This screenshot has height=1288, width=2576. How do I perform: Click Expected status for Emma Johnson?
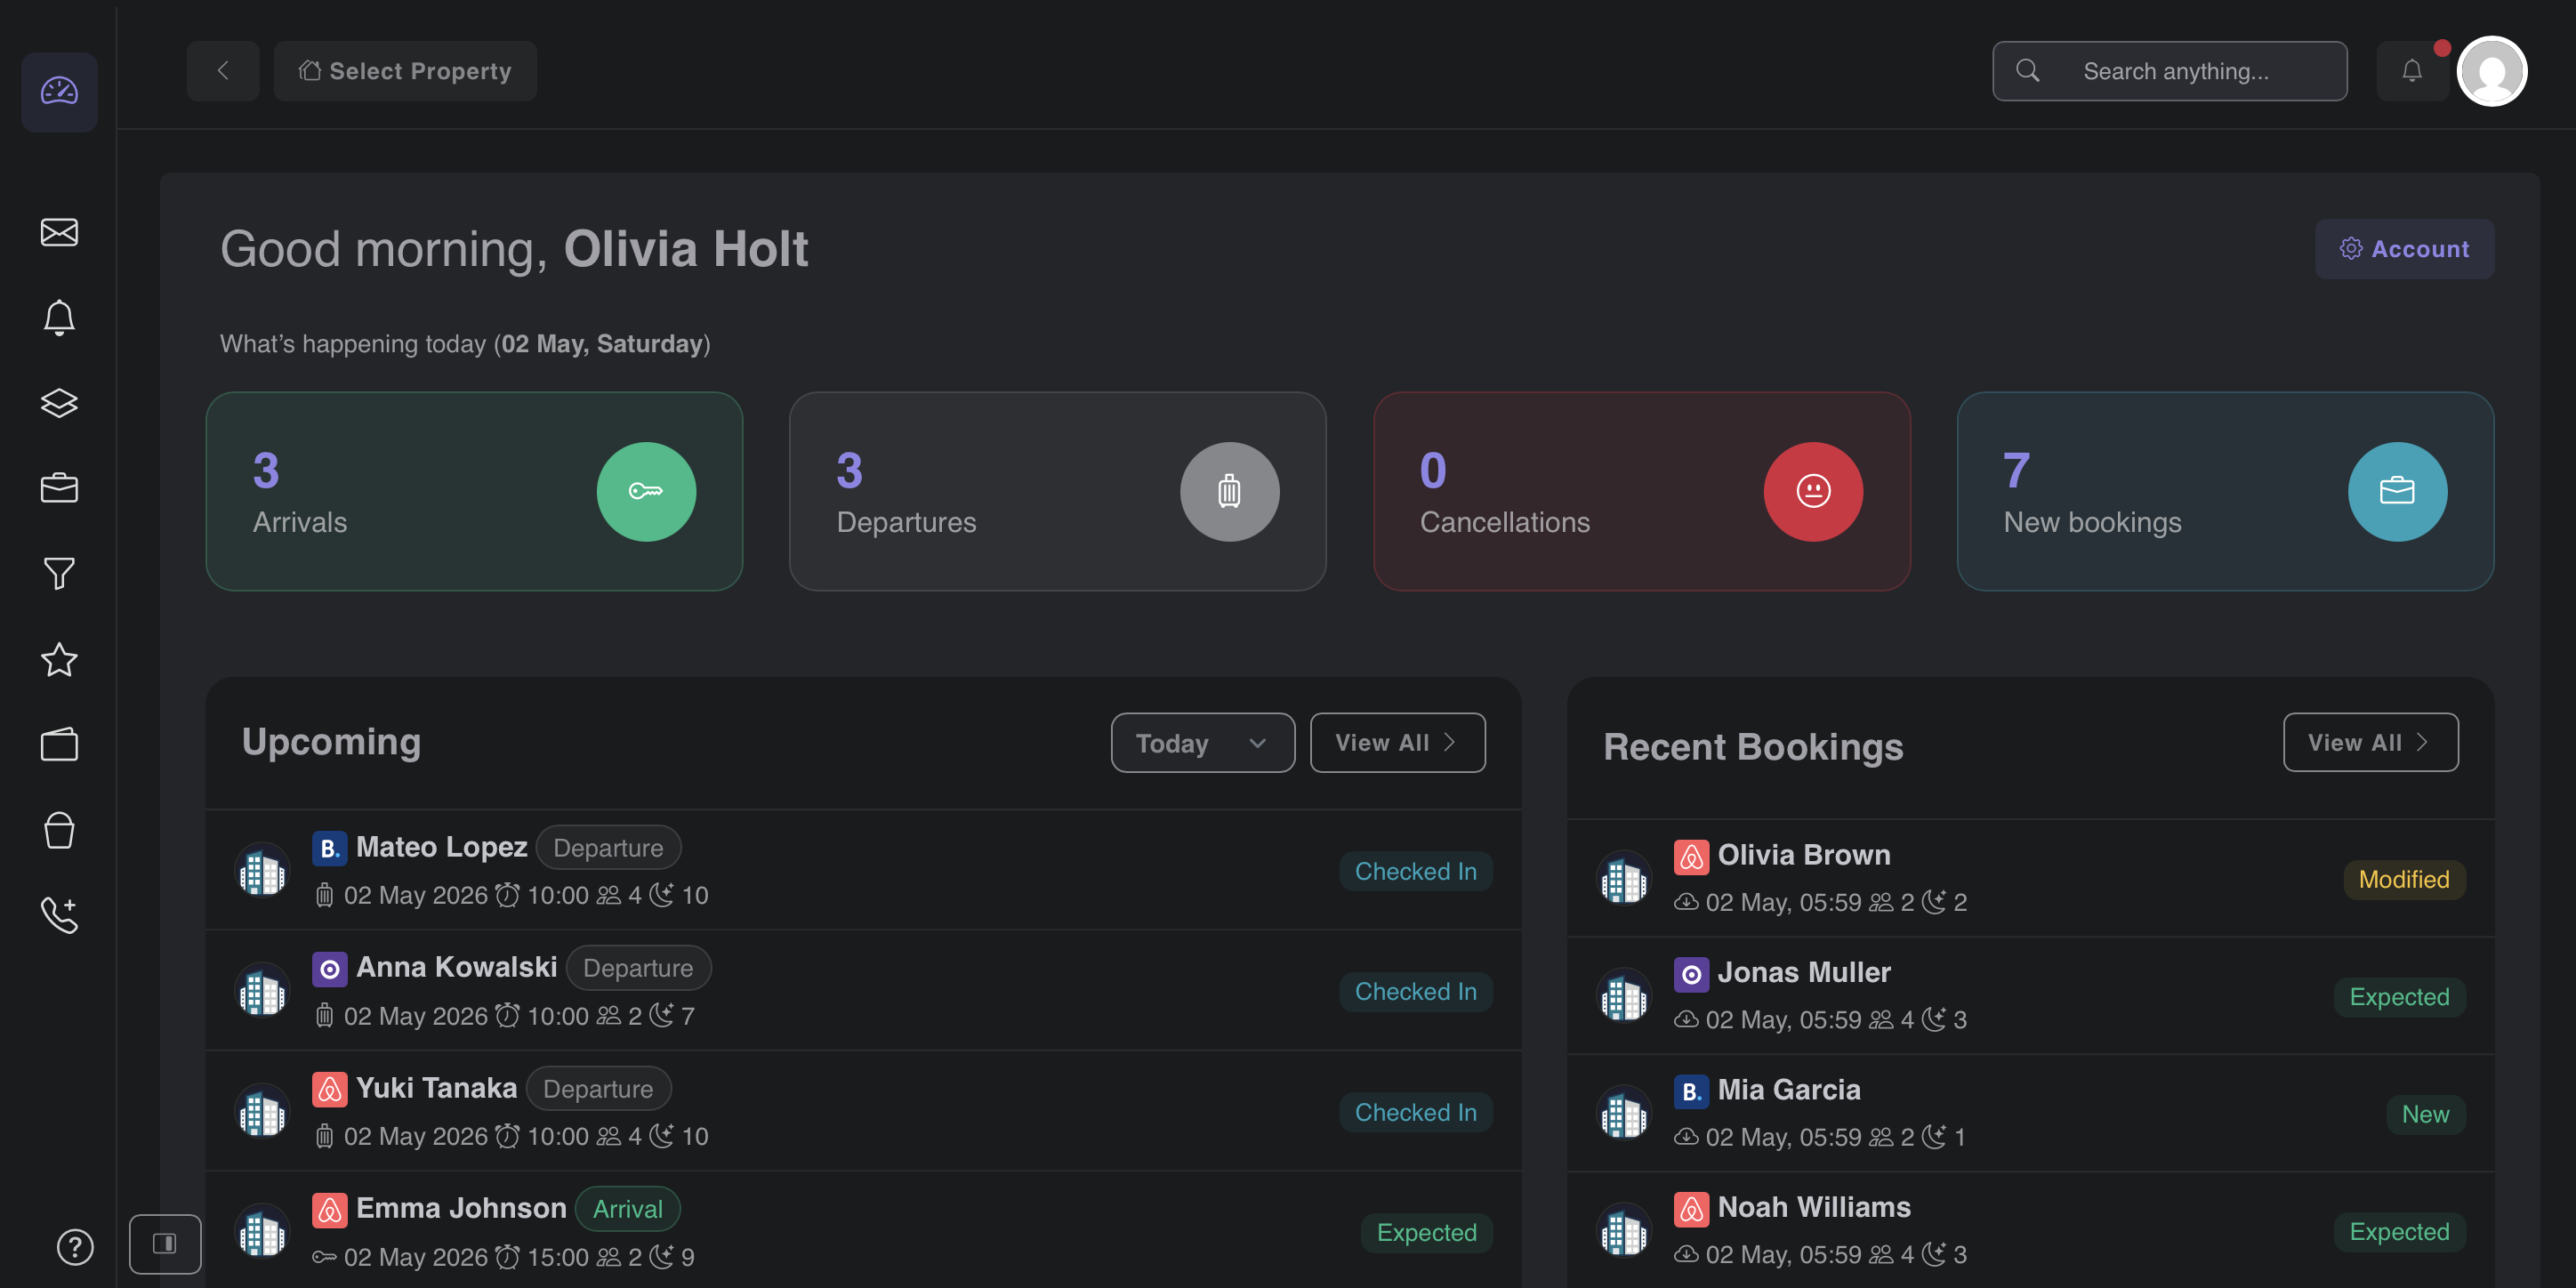pyautogui.click(x=1426, y=1232)
